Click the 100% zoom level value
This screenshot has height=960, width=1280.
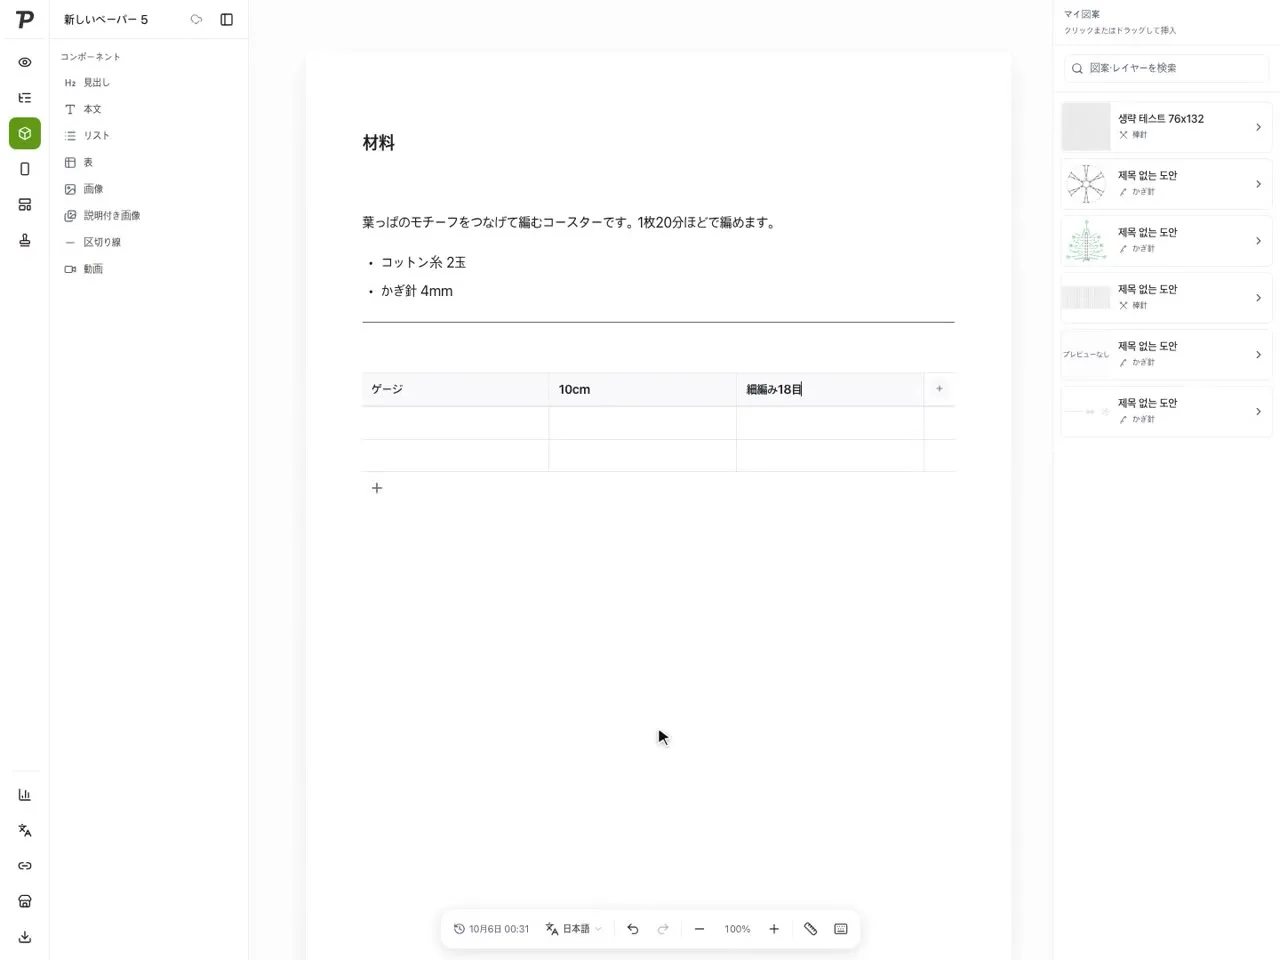point(737,929)
